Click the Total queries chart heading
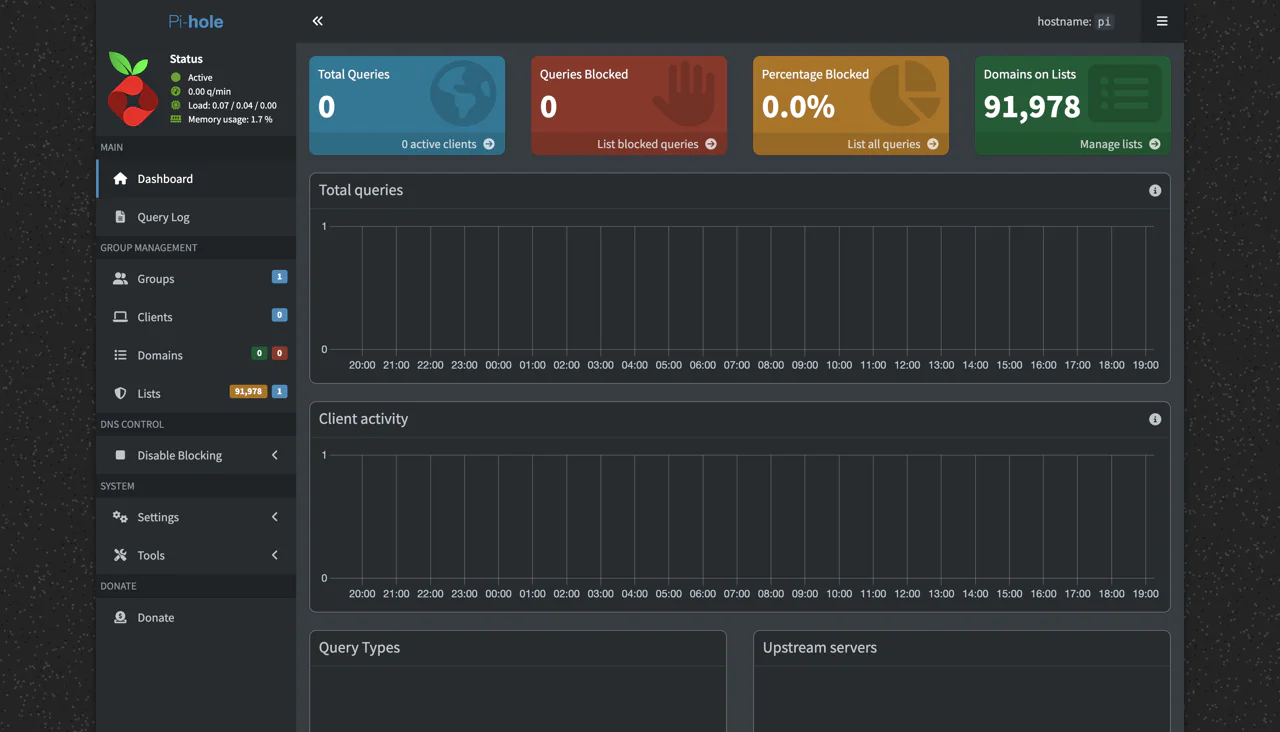This screenshot has height=732, width=1280. [x=361, y=190]
